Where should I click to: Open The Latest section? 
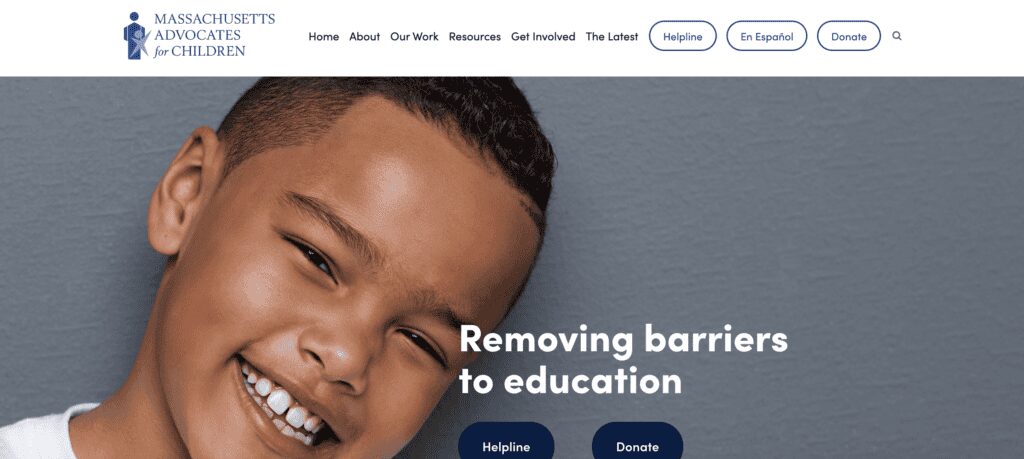612,37
